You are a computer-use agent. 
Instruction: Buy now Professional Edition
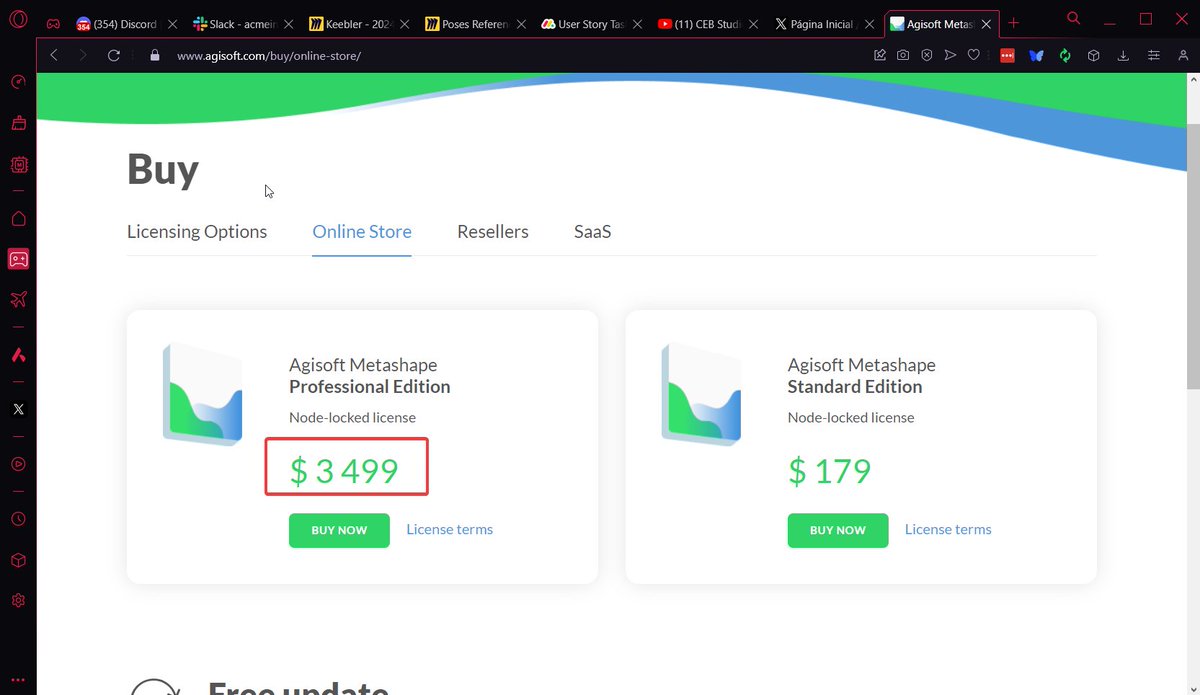tap(339, 530)
